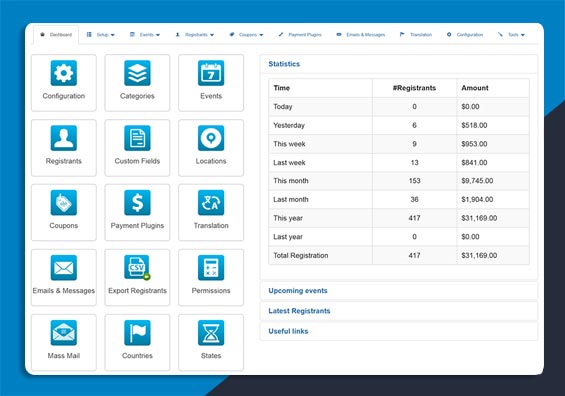
Task: Expand the Upcoming events panel
Action: [x=298, y=291]
